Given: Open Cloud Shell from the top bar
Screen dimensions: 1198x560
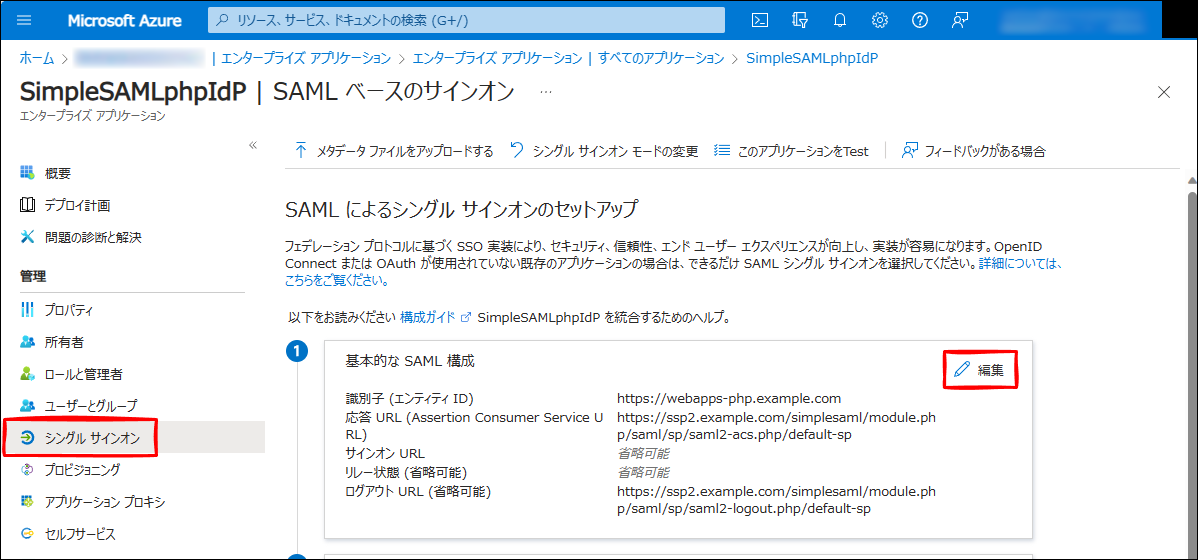Looking at the screenshot, I should click(760, 20).
